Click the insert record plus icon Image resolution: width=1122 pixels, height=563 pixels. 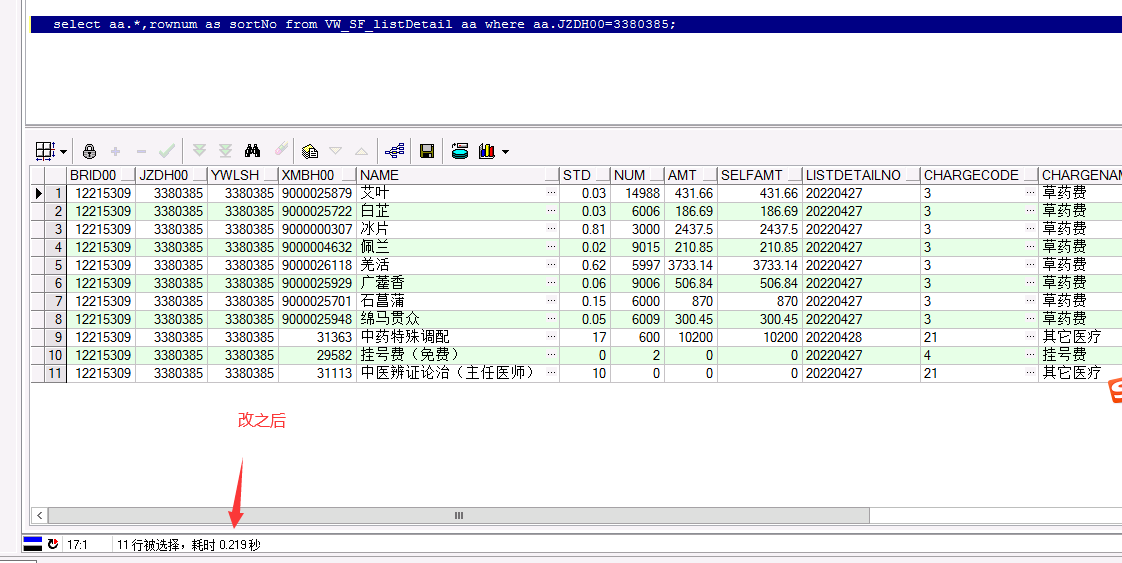115,152
